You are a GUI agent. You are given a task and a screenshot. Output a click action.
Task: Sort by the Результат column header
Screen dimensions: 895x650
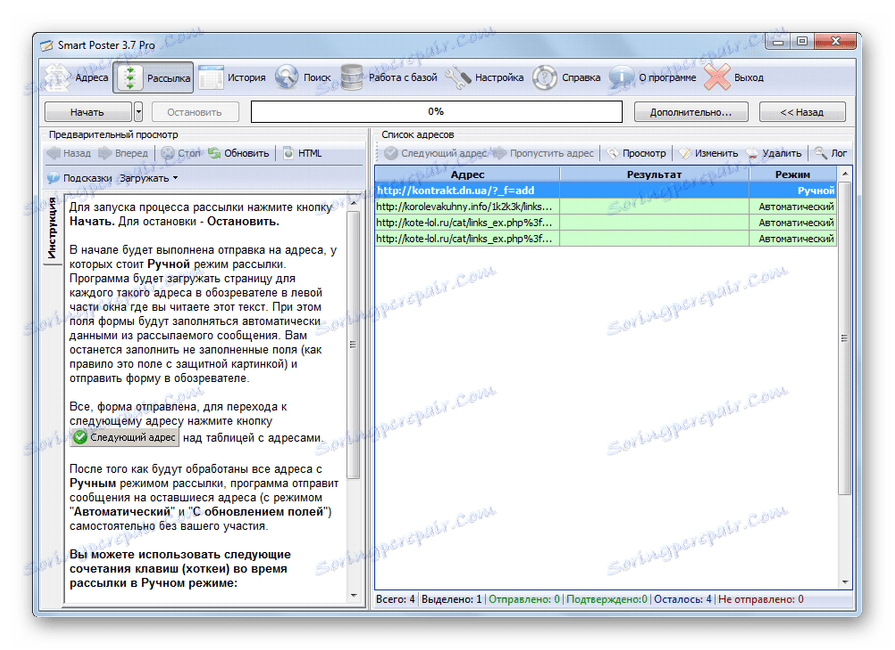(654, 174)
